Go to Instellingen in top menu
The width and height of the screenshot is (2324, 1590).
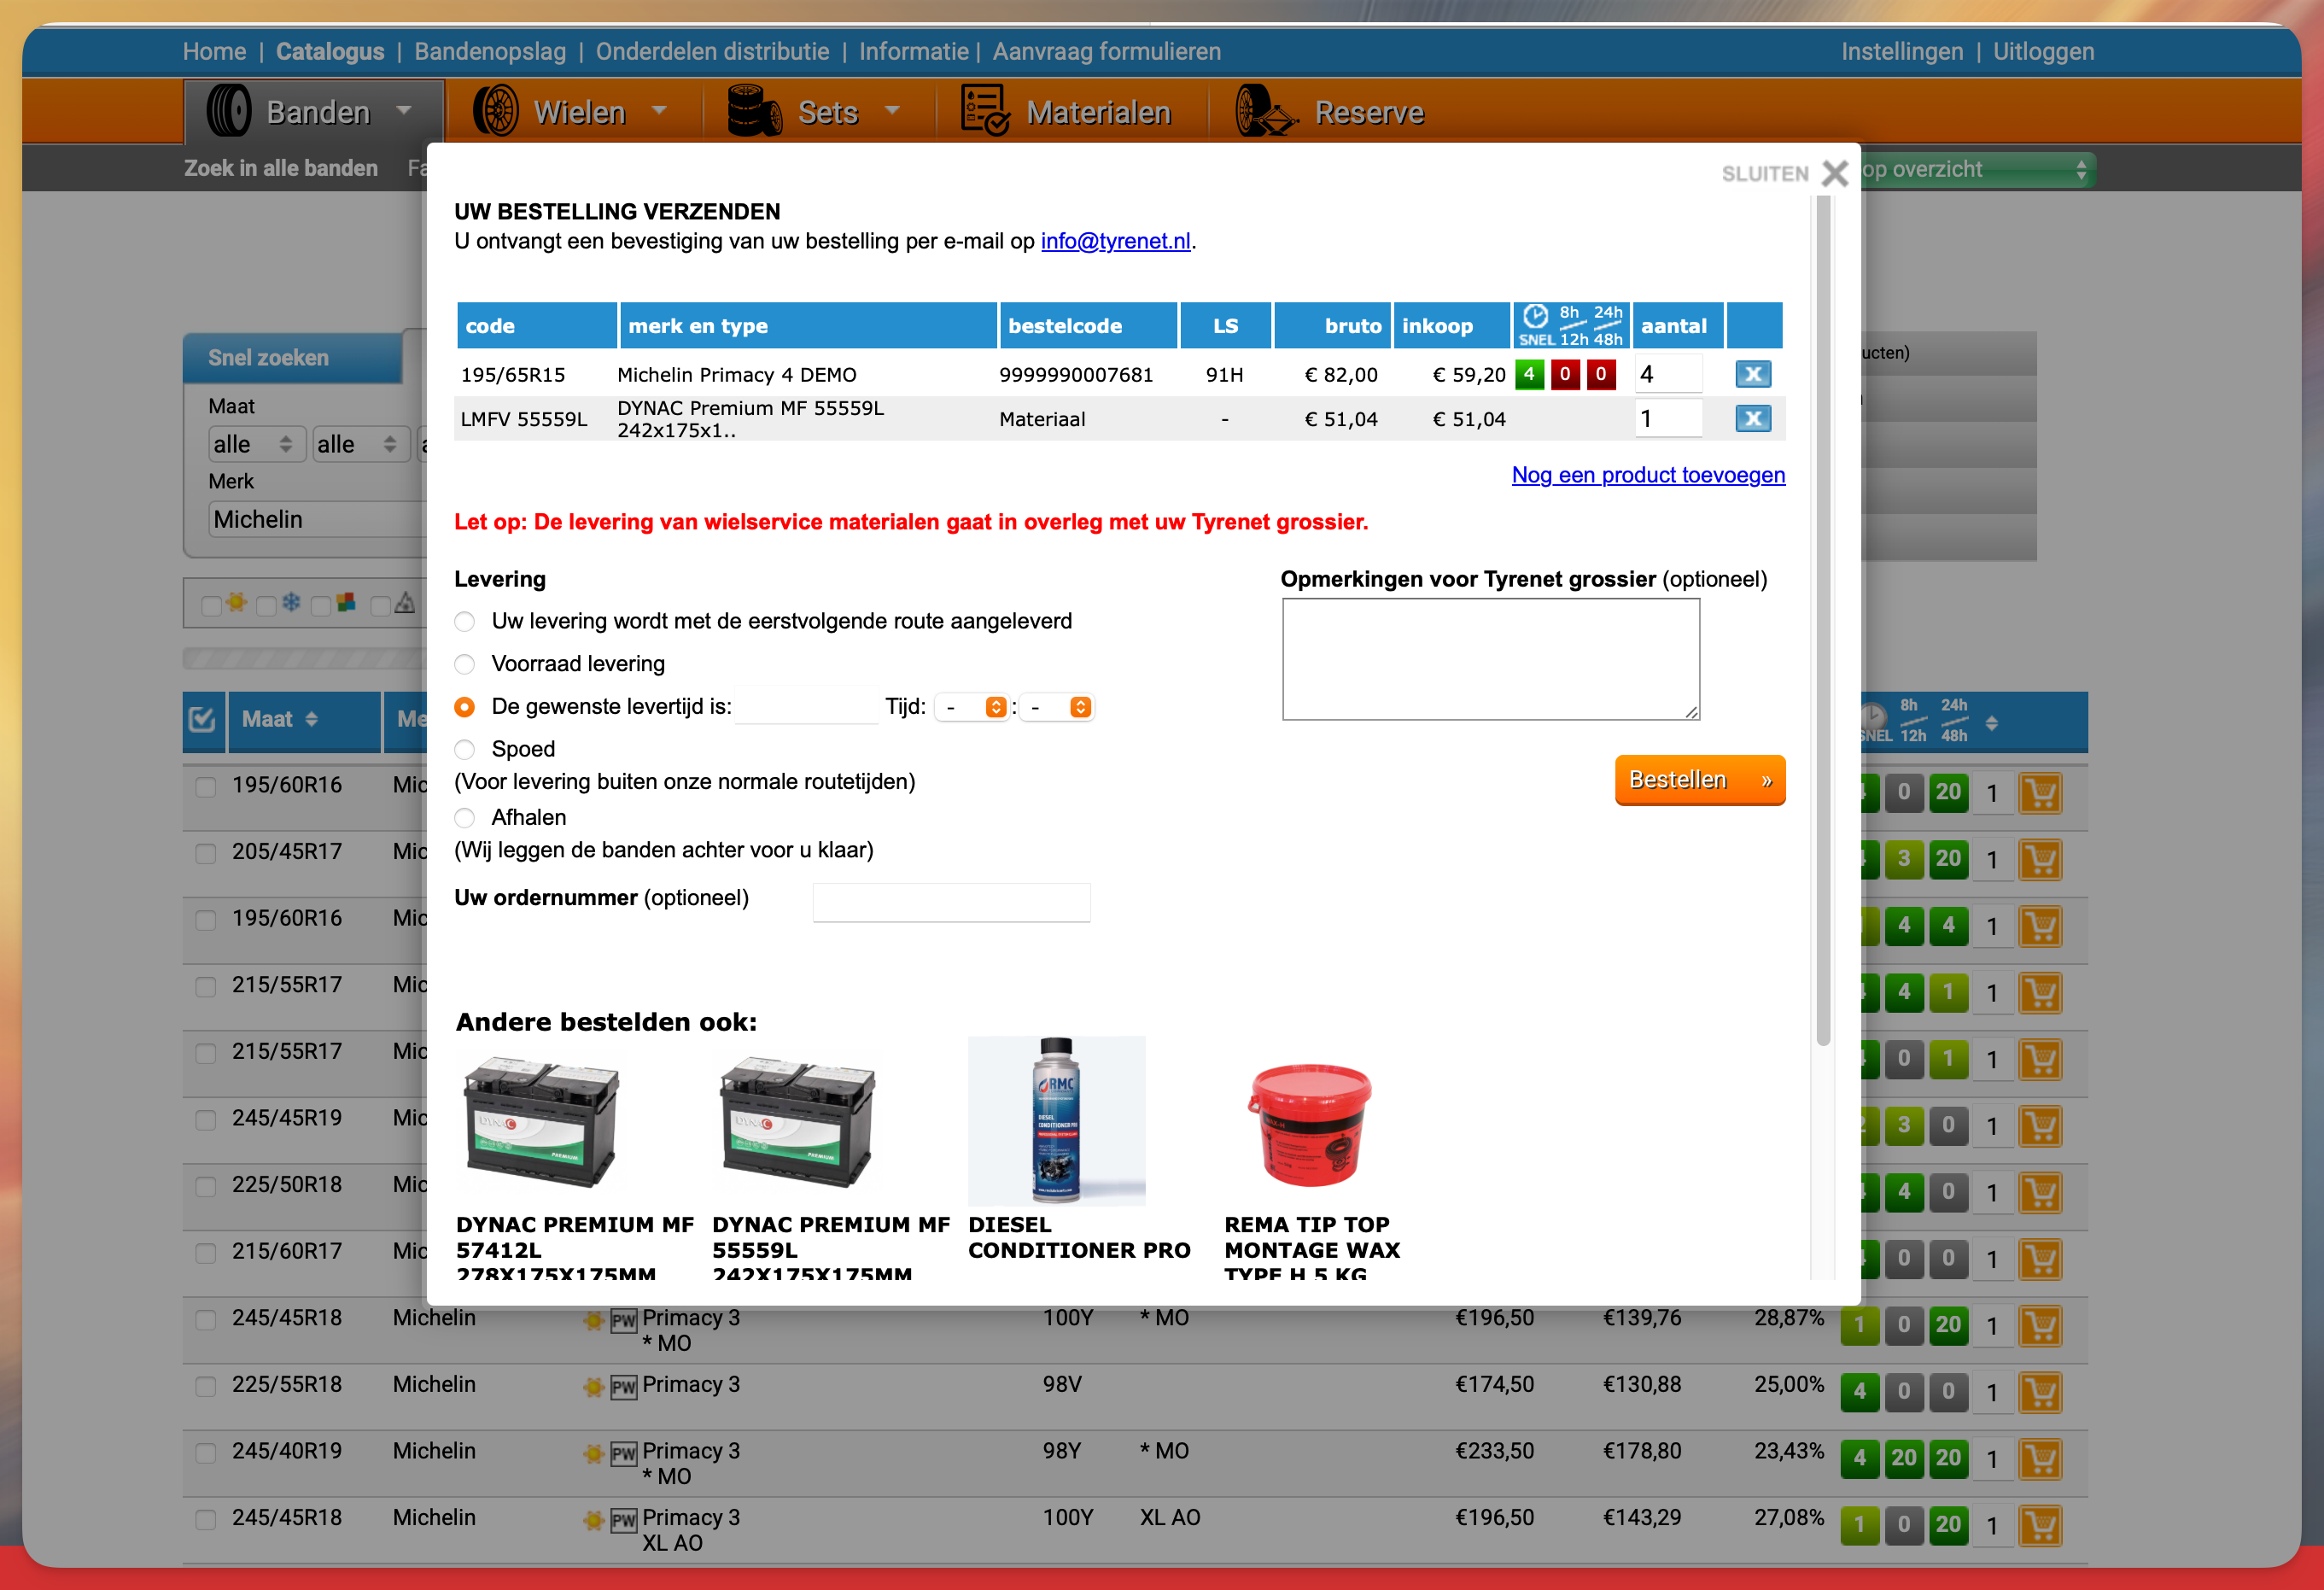click(x=1901, y=52)
